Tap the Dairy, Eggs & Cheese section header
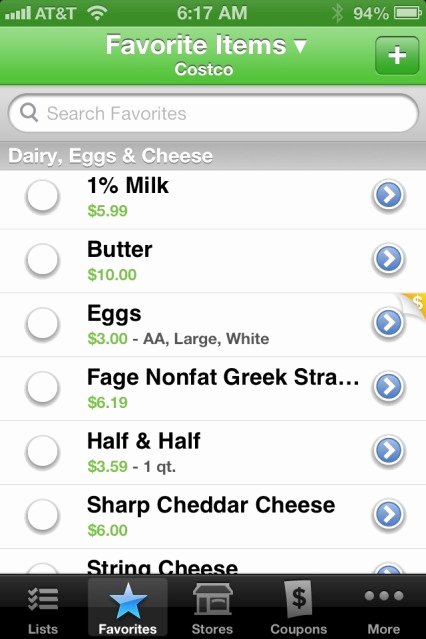 [x=213, y=156]
